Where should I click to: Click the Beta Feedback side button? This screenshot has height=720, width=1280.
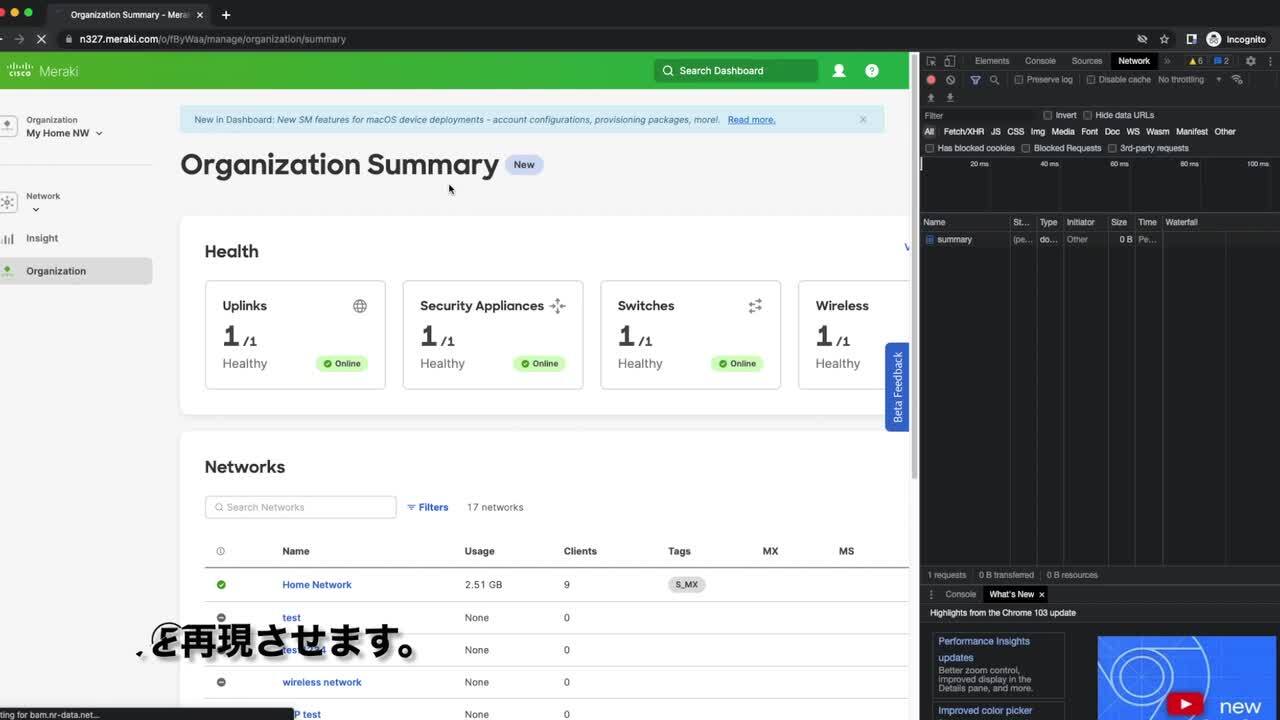tap(897, 387)
